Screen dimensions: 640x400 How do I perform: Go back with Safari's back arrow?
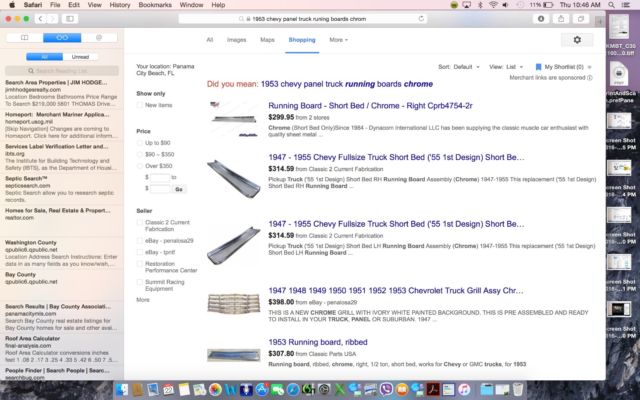coord(40,19)
